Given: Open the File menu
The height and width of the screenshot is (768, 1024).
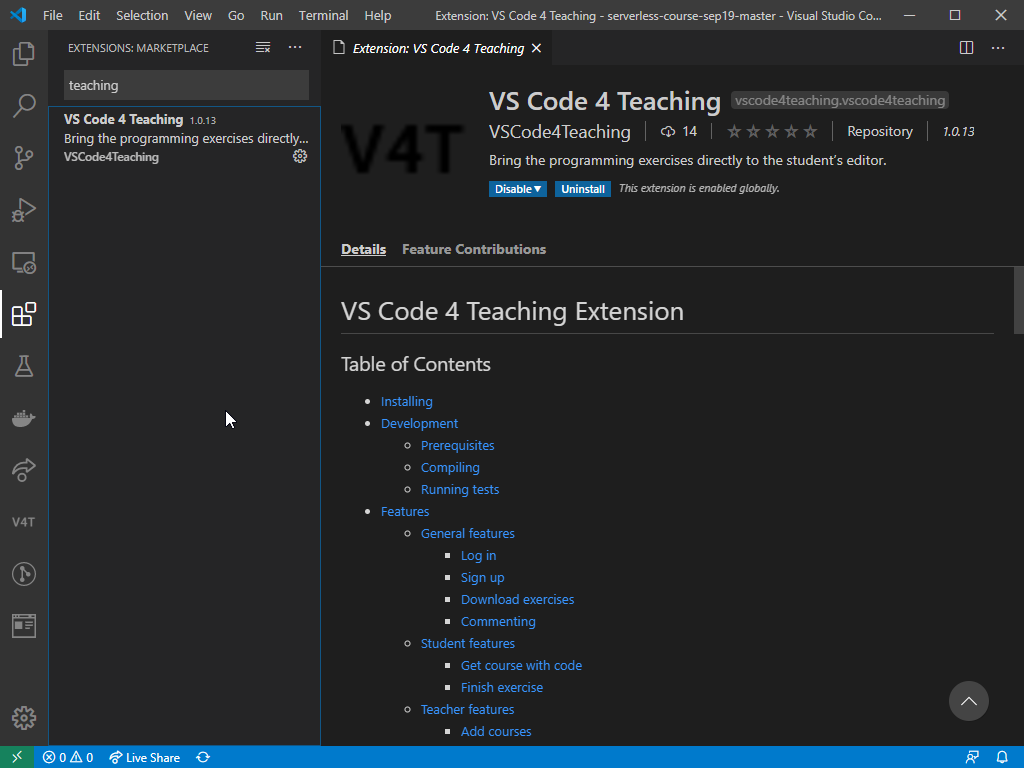Looking at the screenshot, I should click(52, 15).
